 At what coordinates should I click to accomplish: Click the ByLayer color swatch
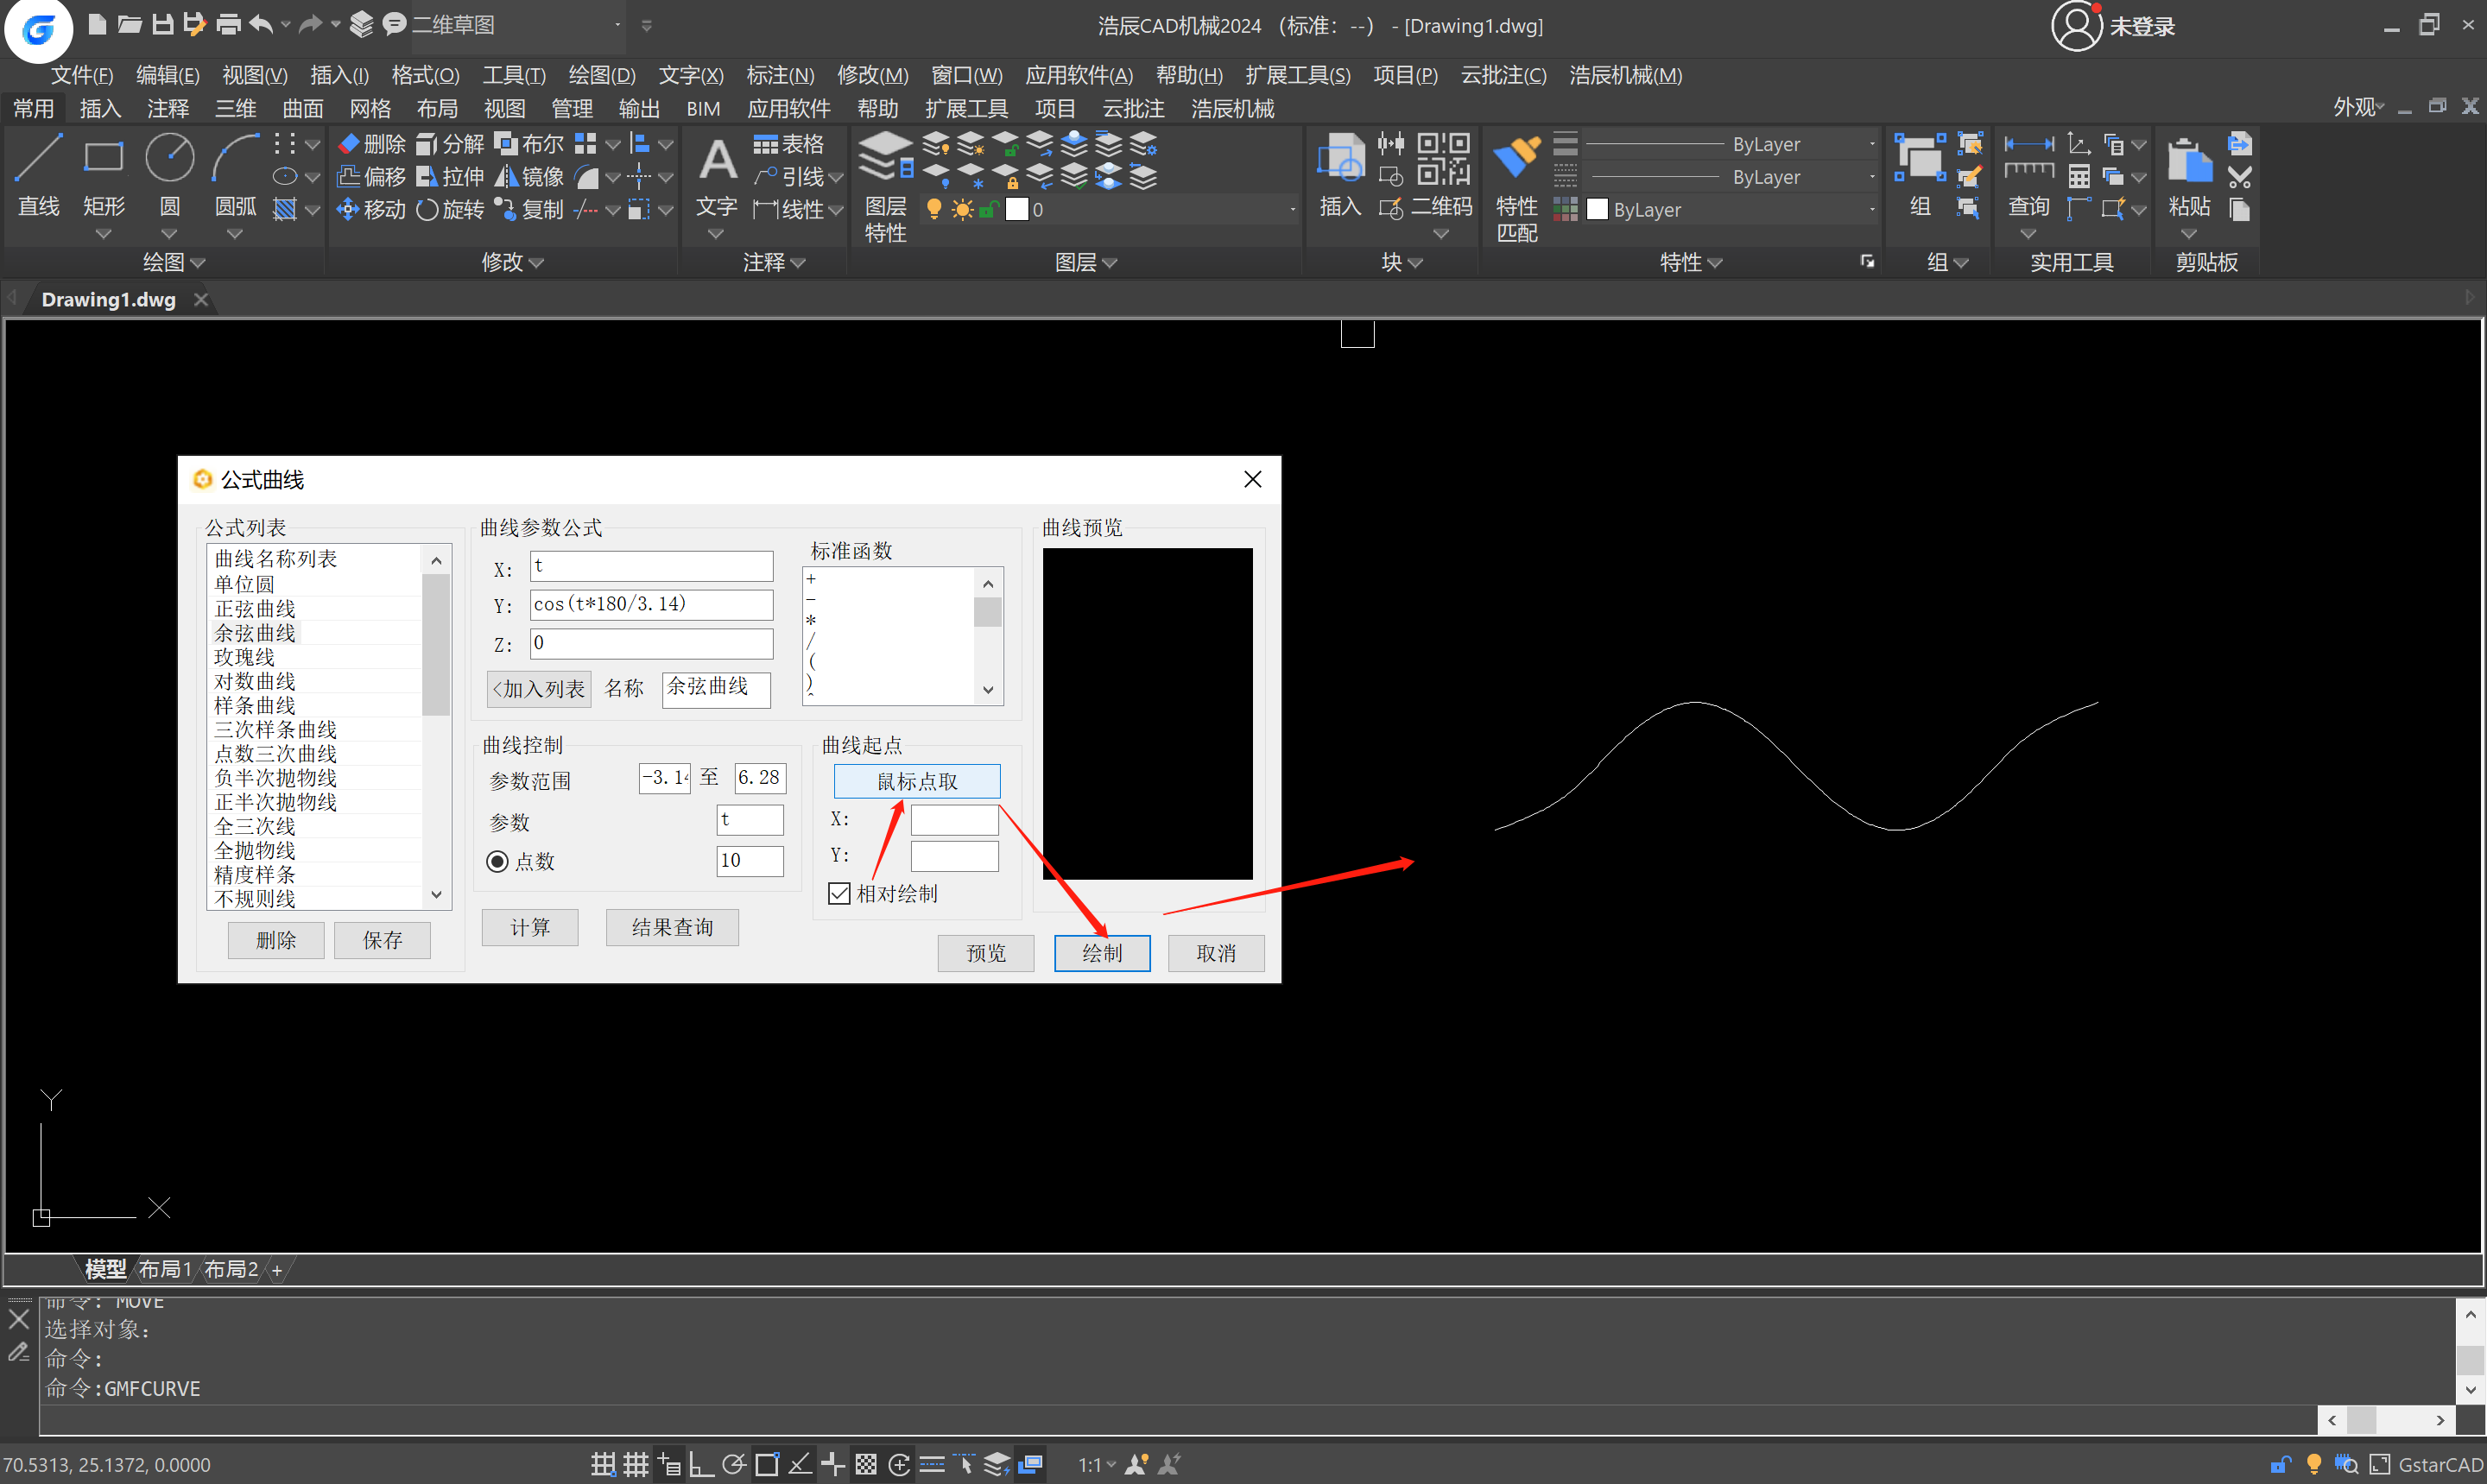(1597, 209)
